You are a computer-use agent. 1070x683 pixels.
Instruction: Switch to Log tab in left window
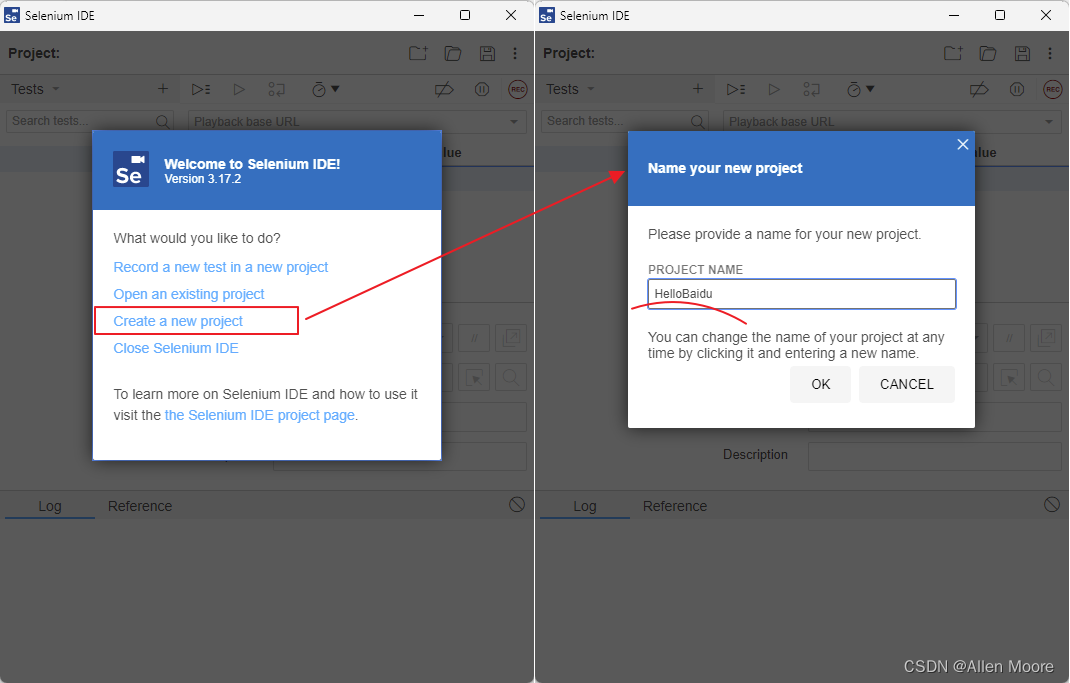coord(50,506)
